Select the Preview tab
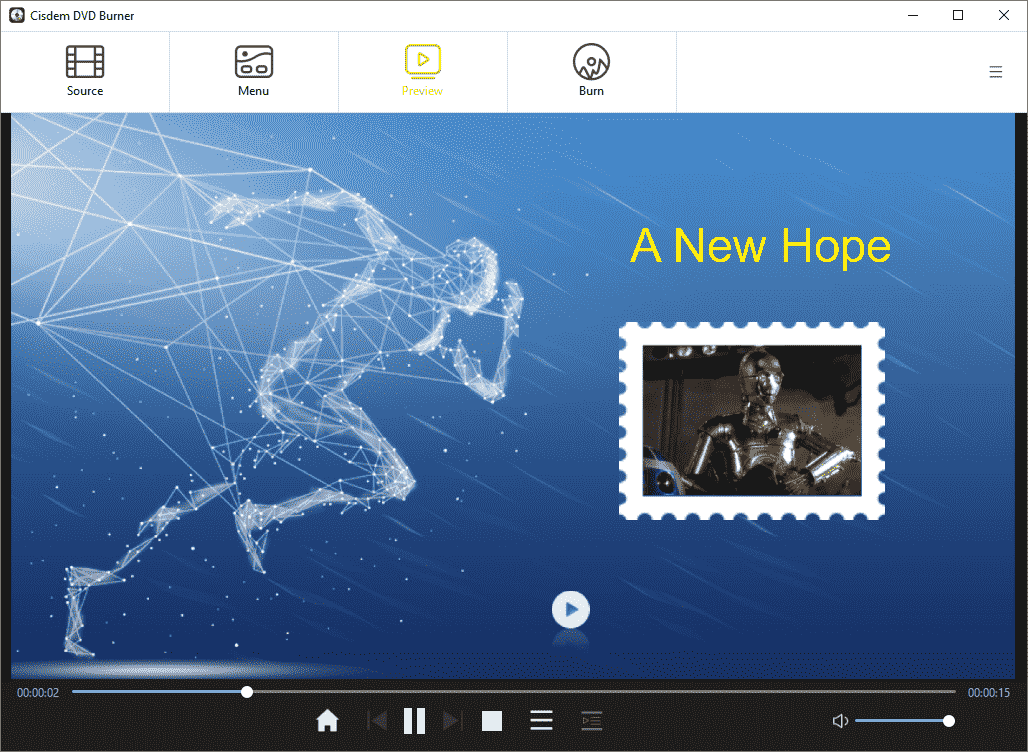The height and width of the screenshot is (752, 1028). [x=422, y=71]
